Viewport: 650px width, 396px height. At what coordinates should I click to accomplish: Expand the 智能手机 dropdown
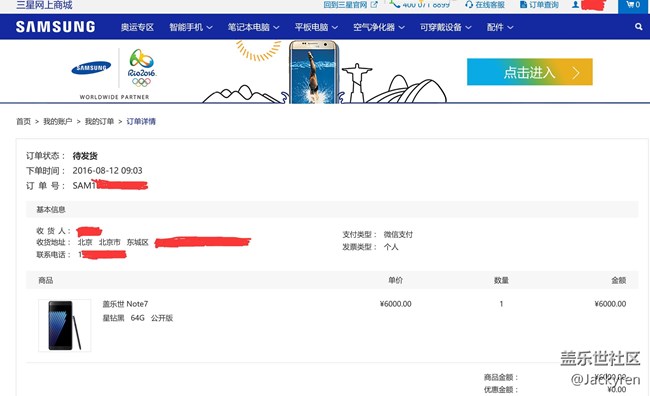coord(191,27)
